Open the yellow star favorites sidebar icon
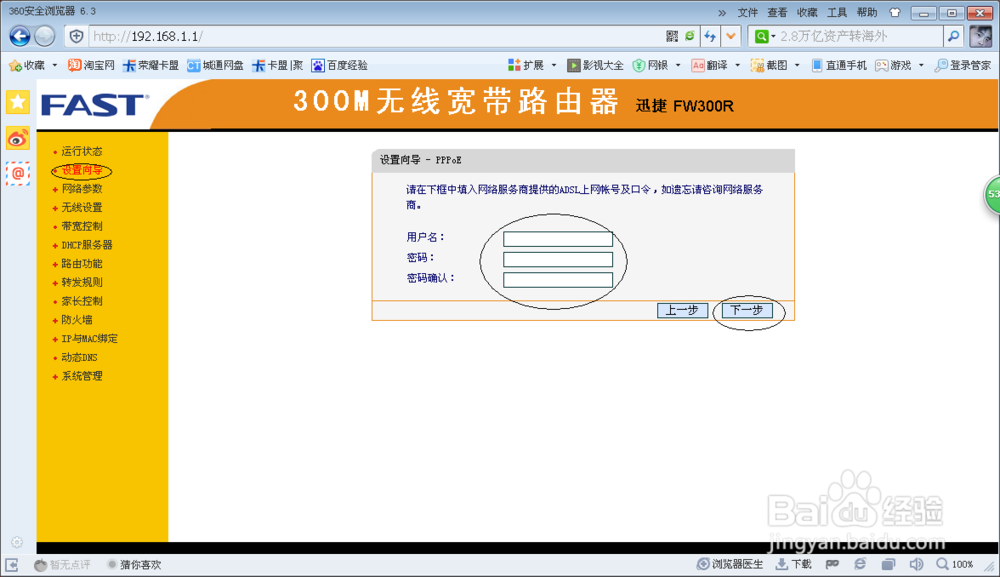 pyautogui.click(x=18, y=102)
